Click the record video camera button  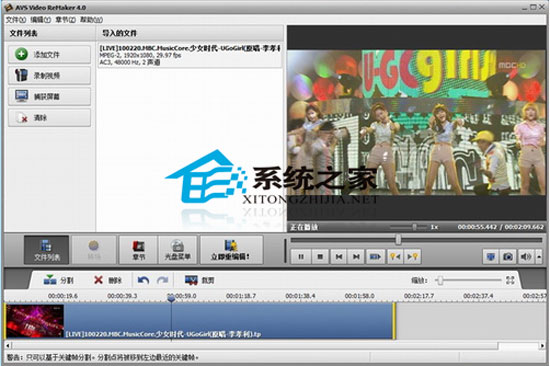tap(49, 75)
